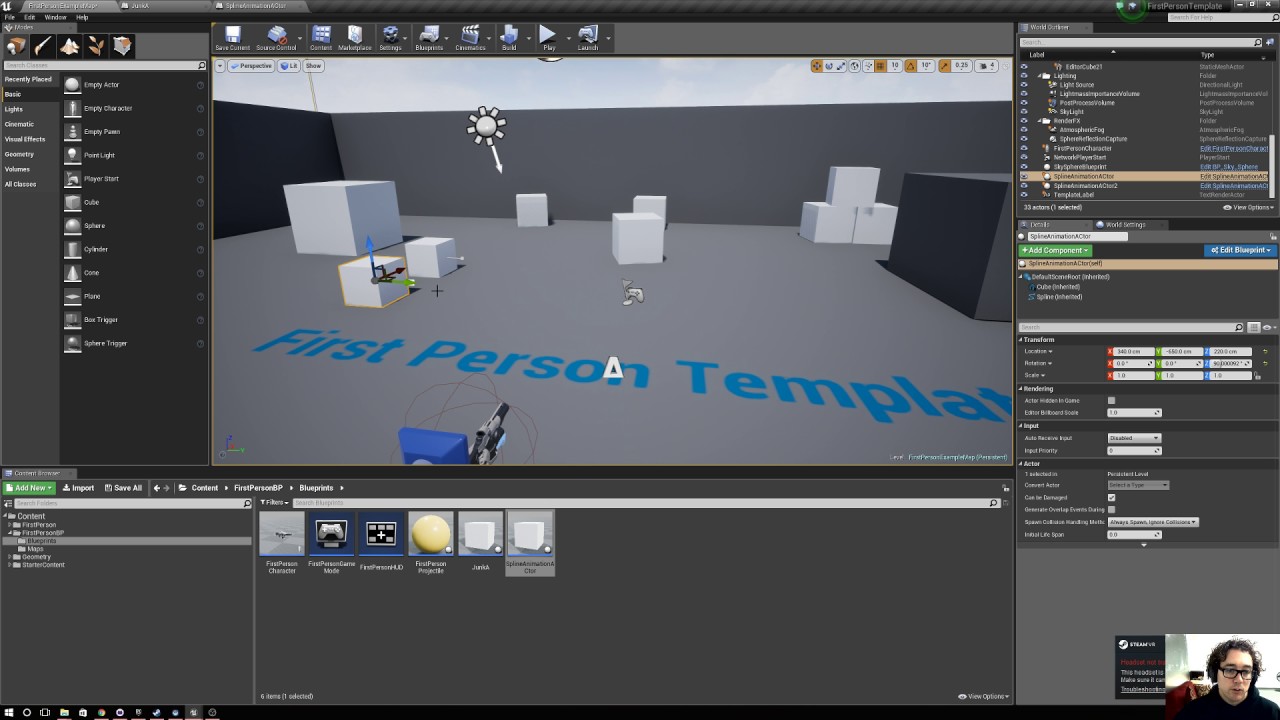Select the Point Light placement item
The width and height of the screenshot is (1280, 720).
click(x=133, y=155)
